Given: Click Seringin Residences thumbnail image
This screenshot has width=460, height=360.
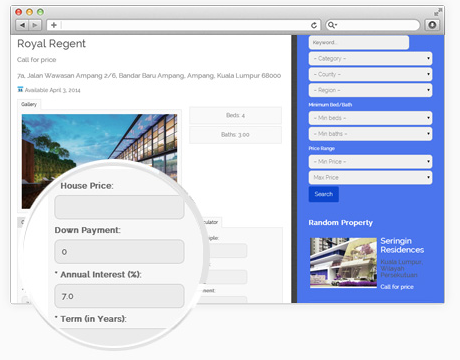Looking at the screenshot, I should pos(343,263).
